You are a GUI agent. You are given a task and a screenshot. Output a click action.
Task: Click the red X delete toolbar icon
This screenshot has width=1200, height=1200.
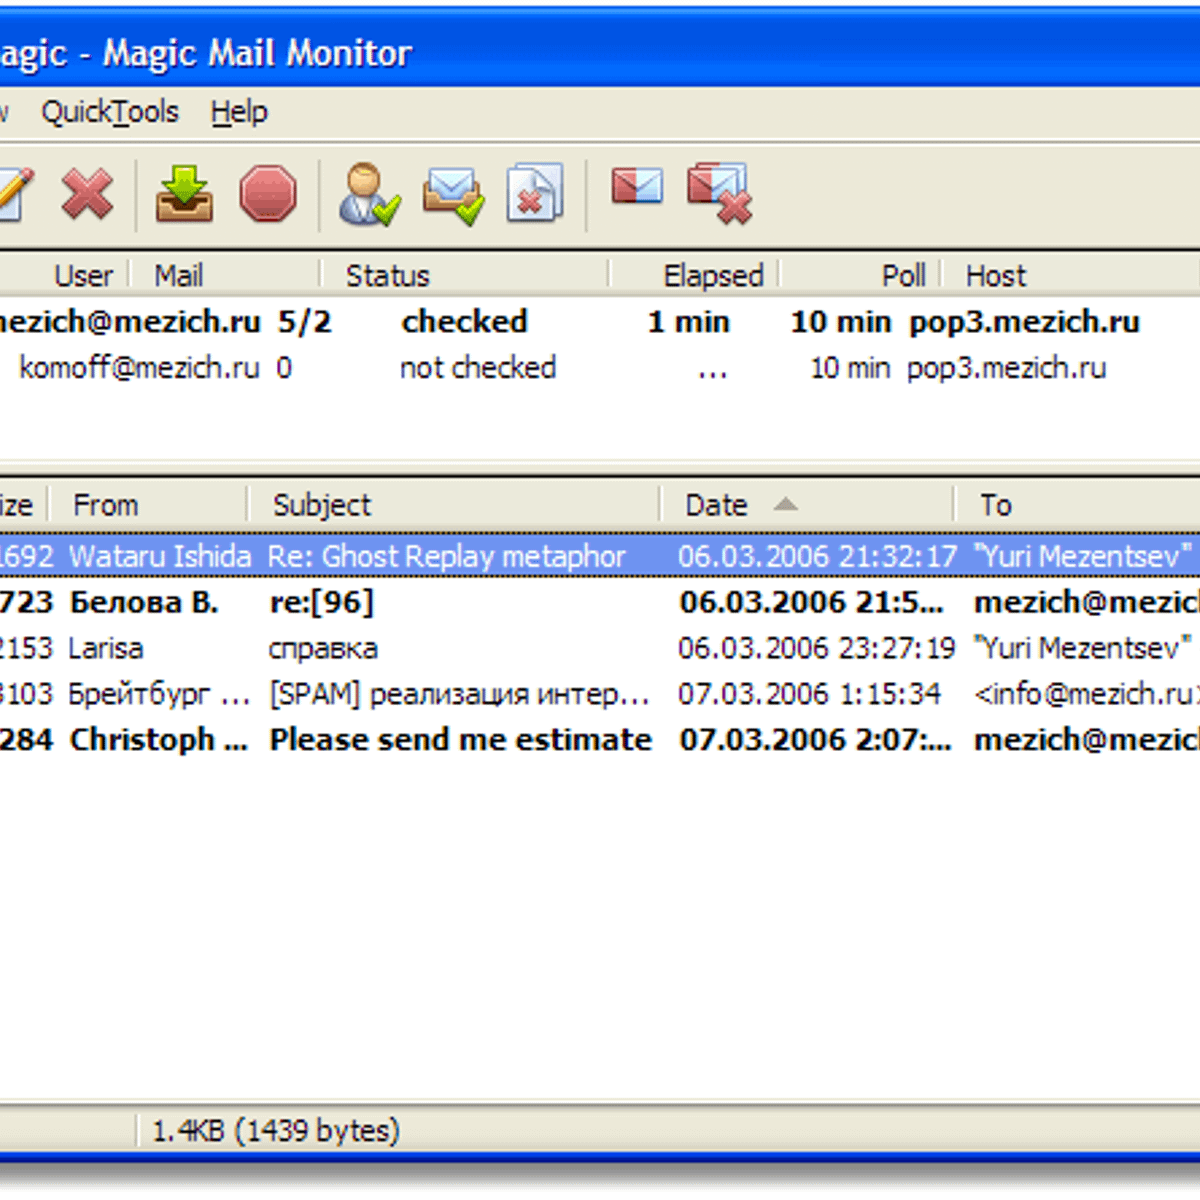pos(87,193)
